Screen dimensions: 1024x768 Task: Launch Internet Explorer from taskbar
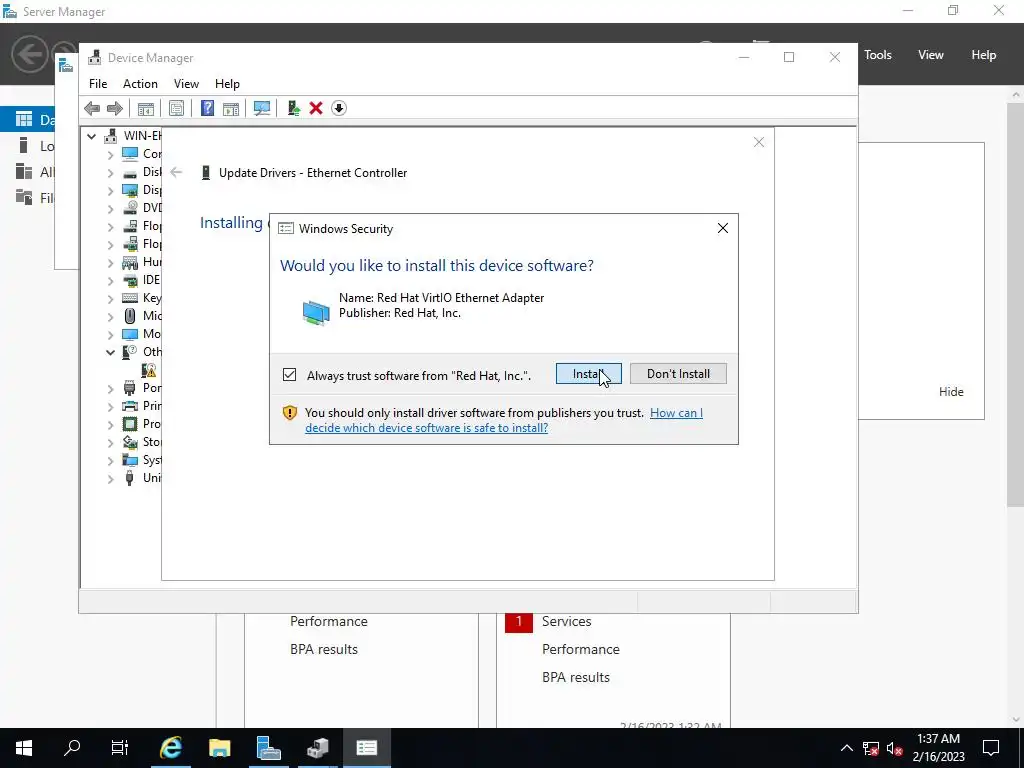pos(170,748)
